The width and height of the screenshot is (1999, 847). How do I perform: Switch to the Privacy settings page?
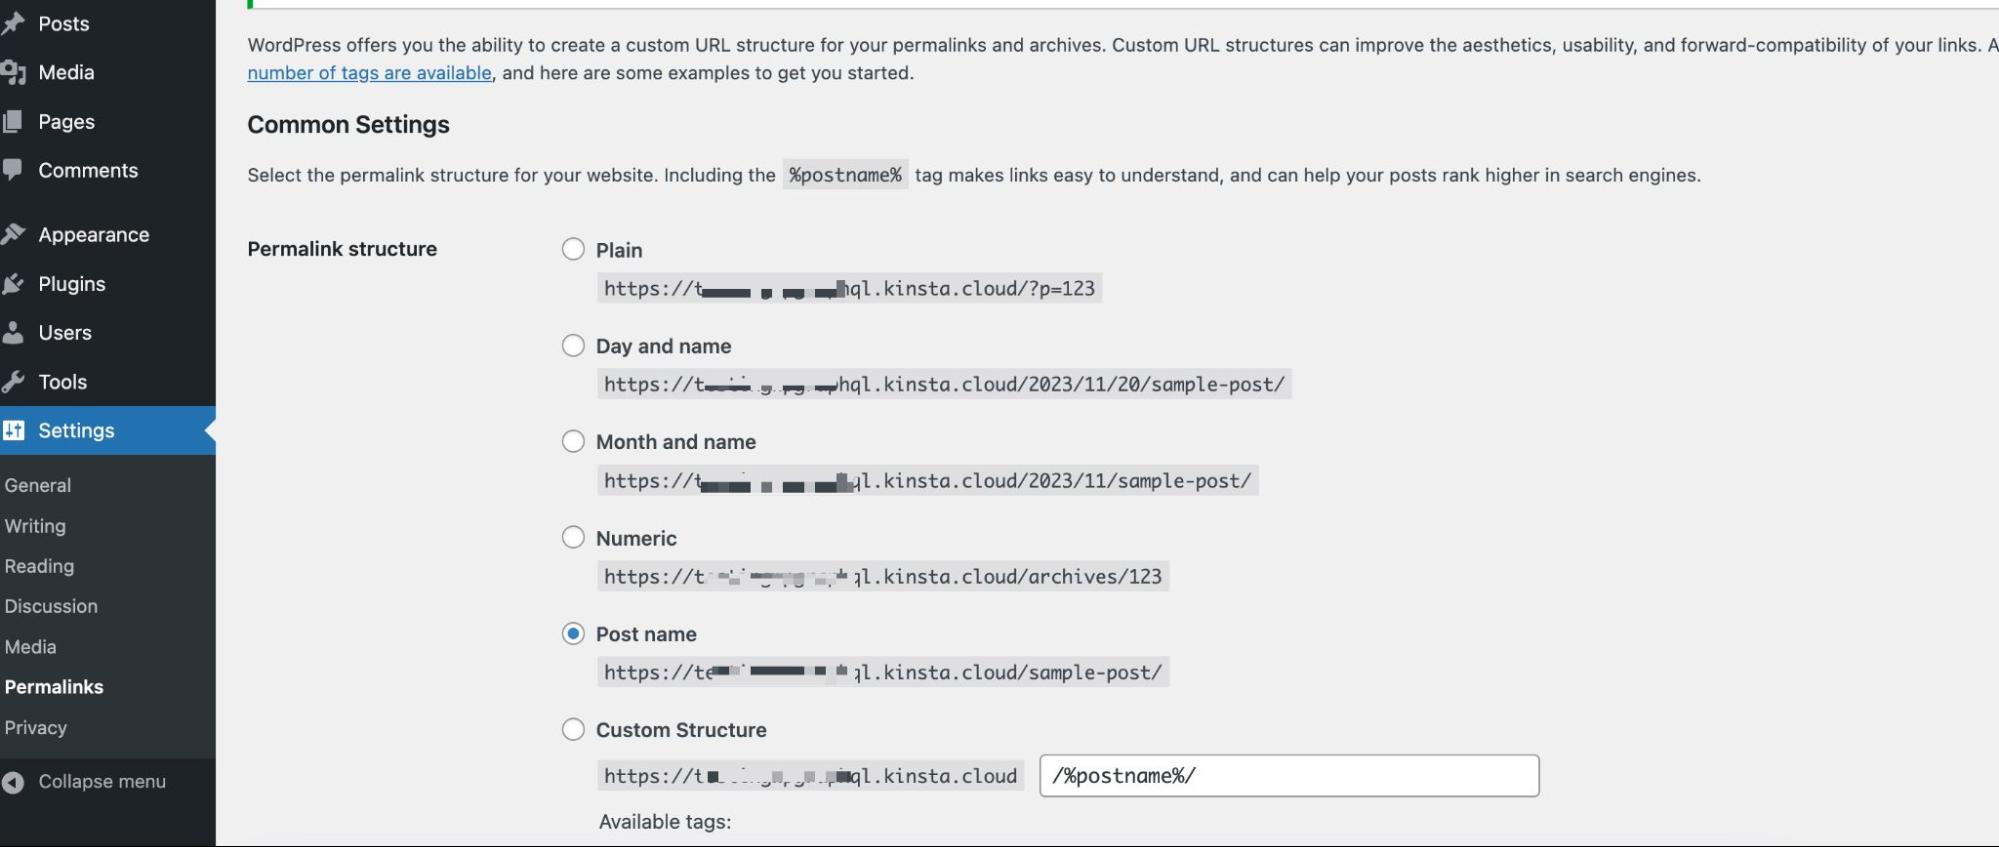coord(35,727)
